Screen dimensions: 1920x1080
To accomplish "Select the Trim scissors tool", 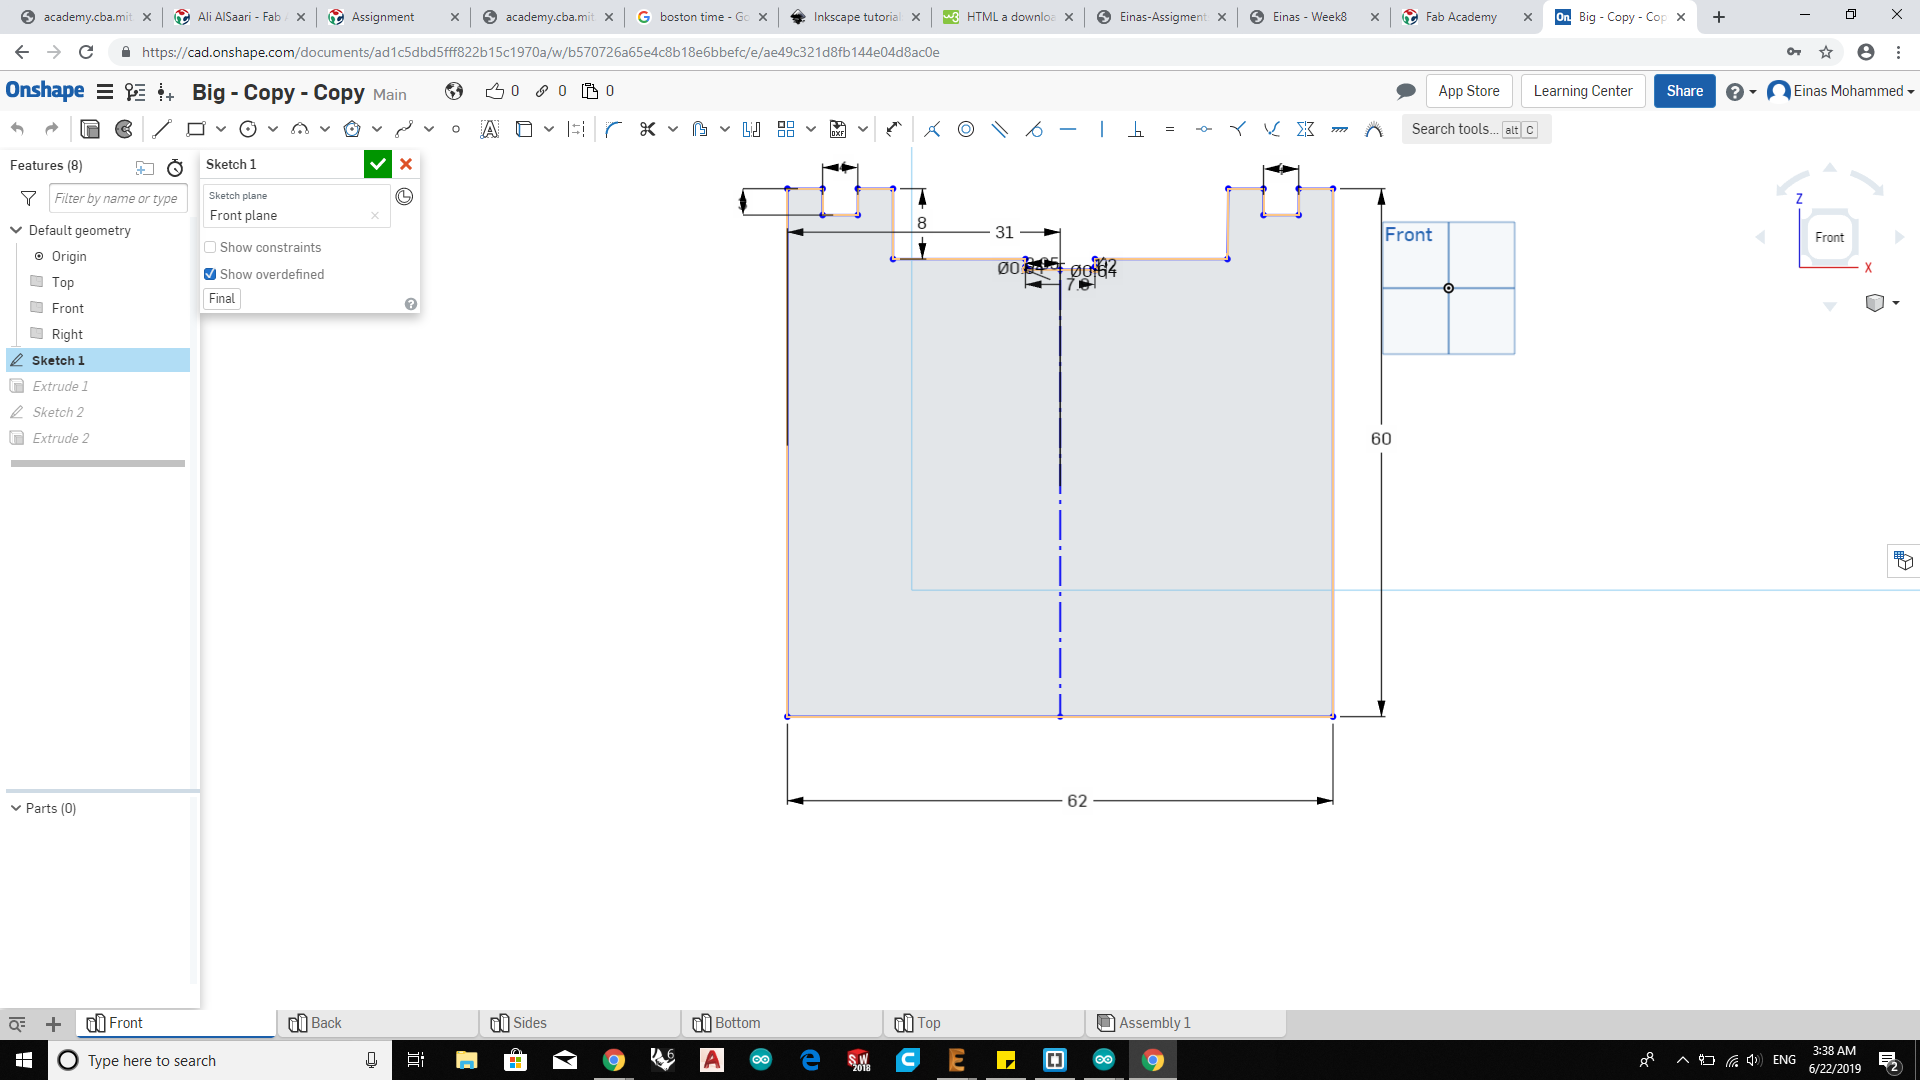I will [648, 129].
